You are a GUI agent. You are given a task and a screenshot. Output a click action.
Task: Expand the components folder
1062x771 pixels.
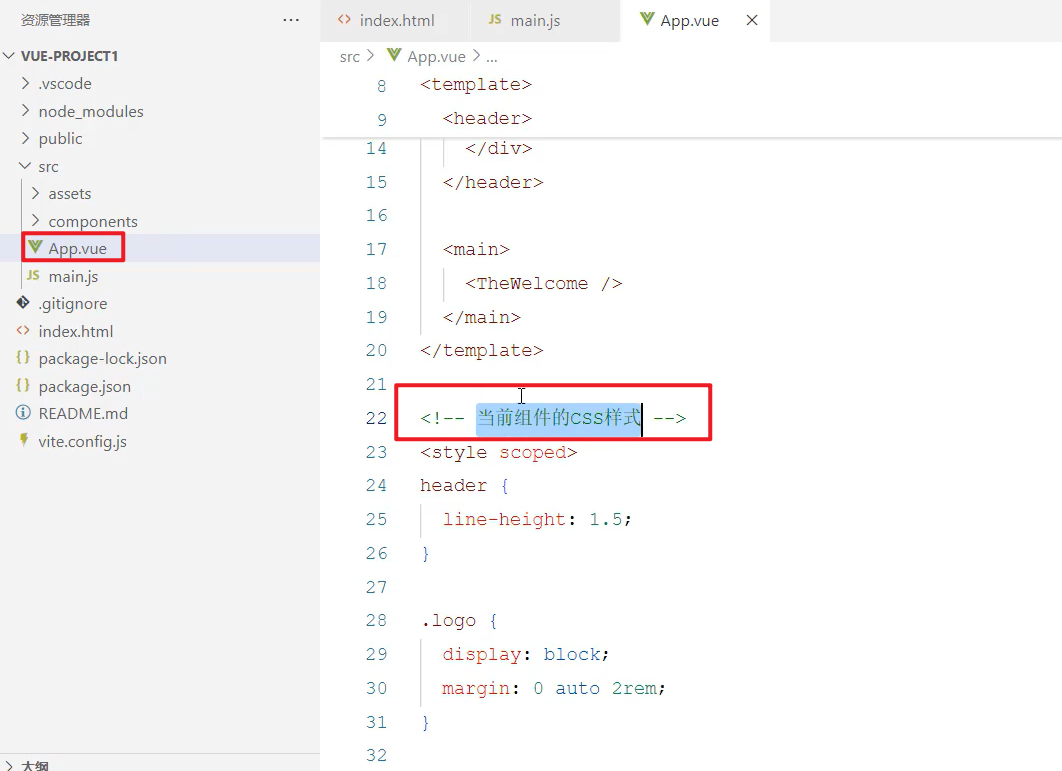tap(35, 221)
